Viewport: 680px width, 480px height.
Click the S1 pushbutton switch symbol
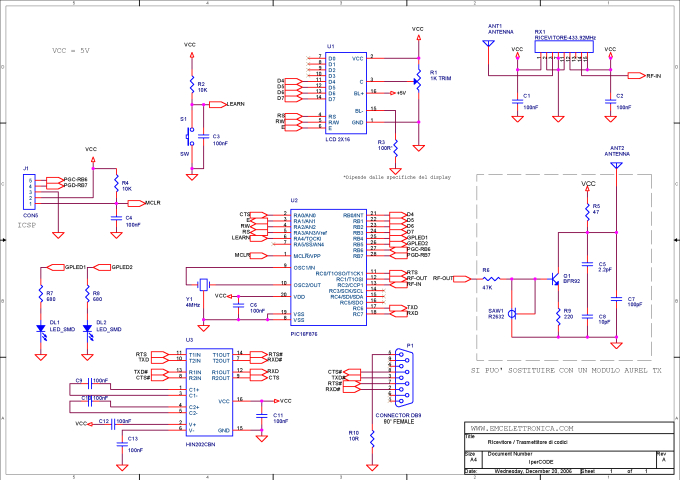point(189,134)
